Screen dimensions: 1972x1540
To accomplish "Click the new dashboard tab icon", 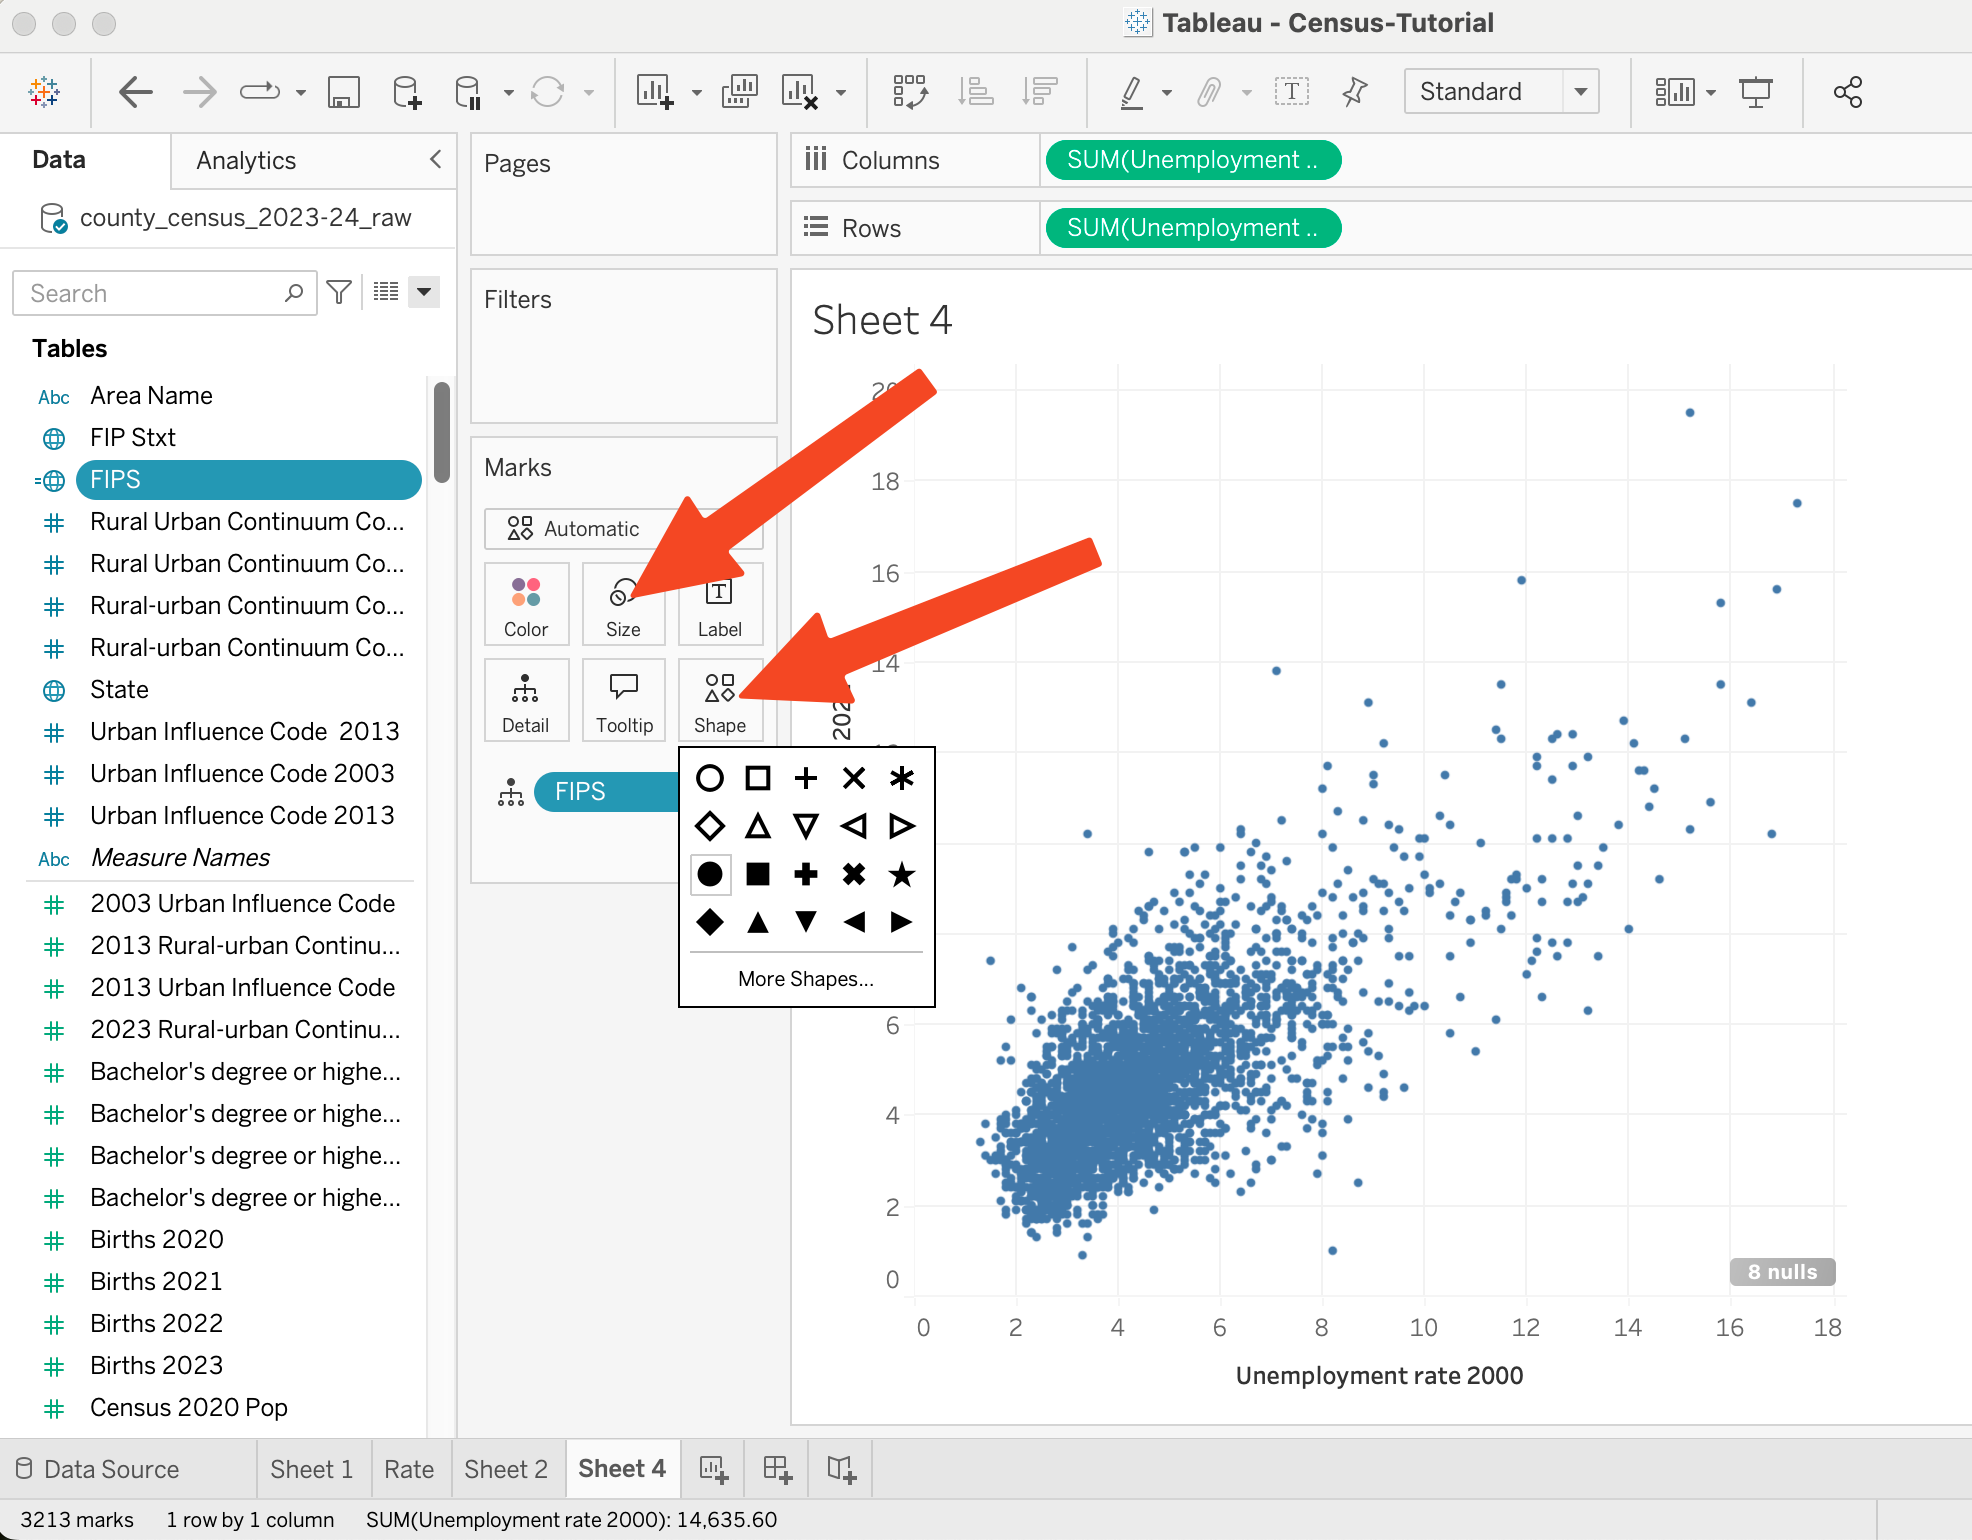I will coord(777,1468).
